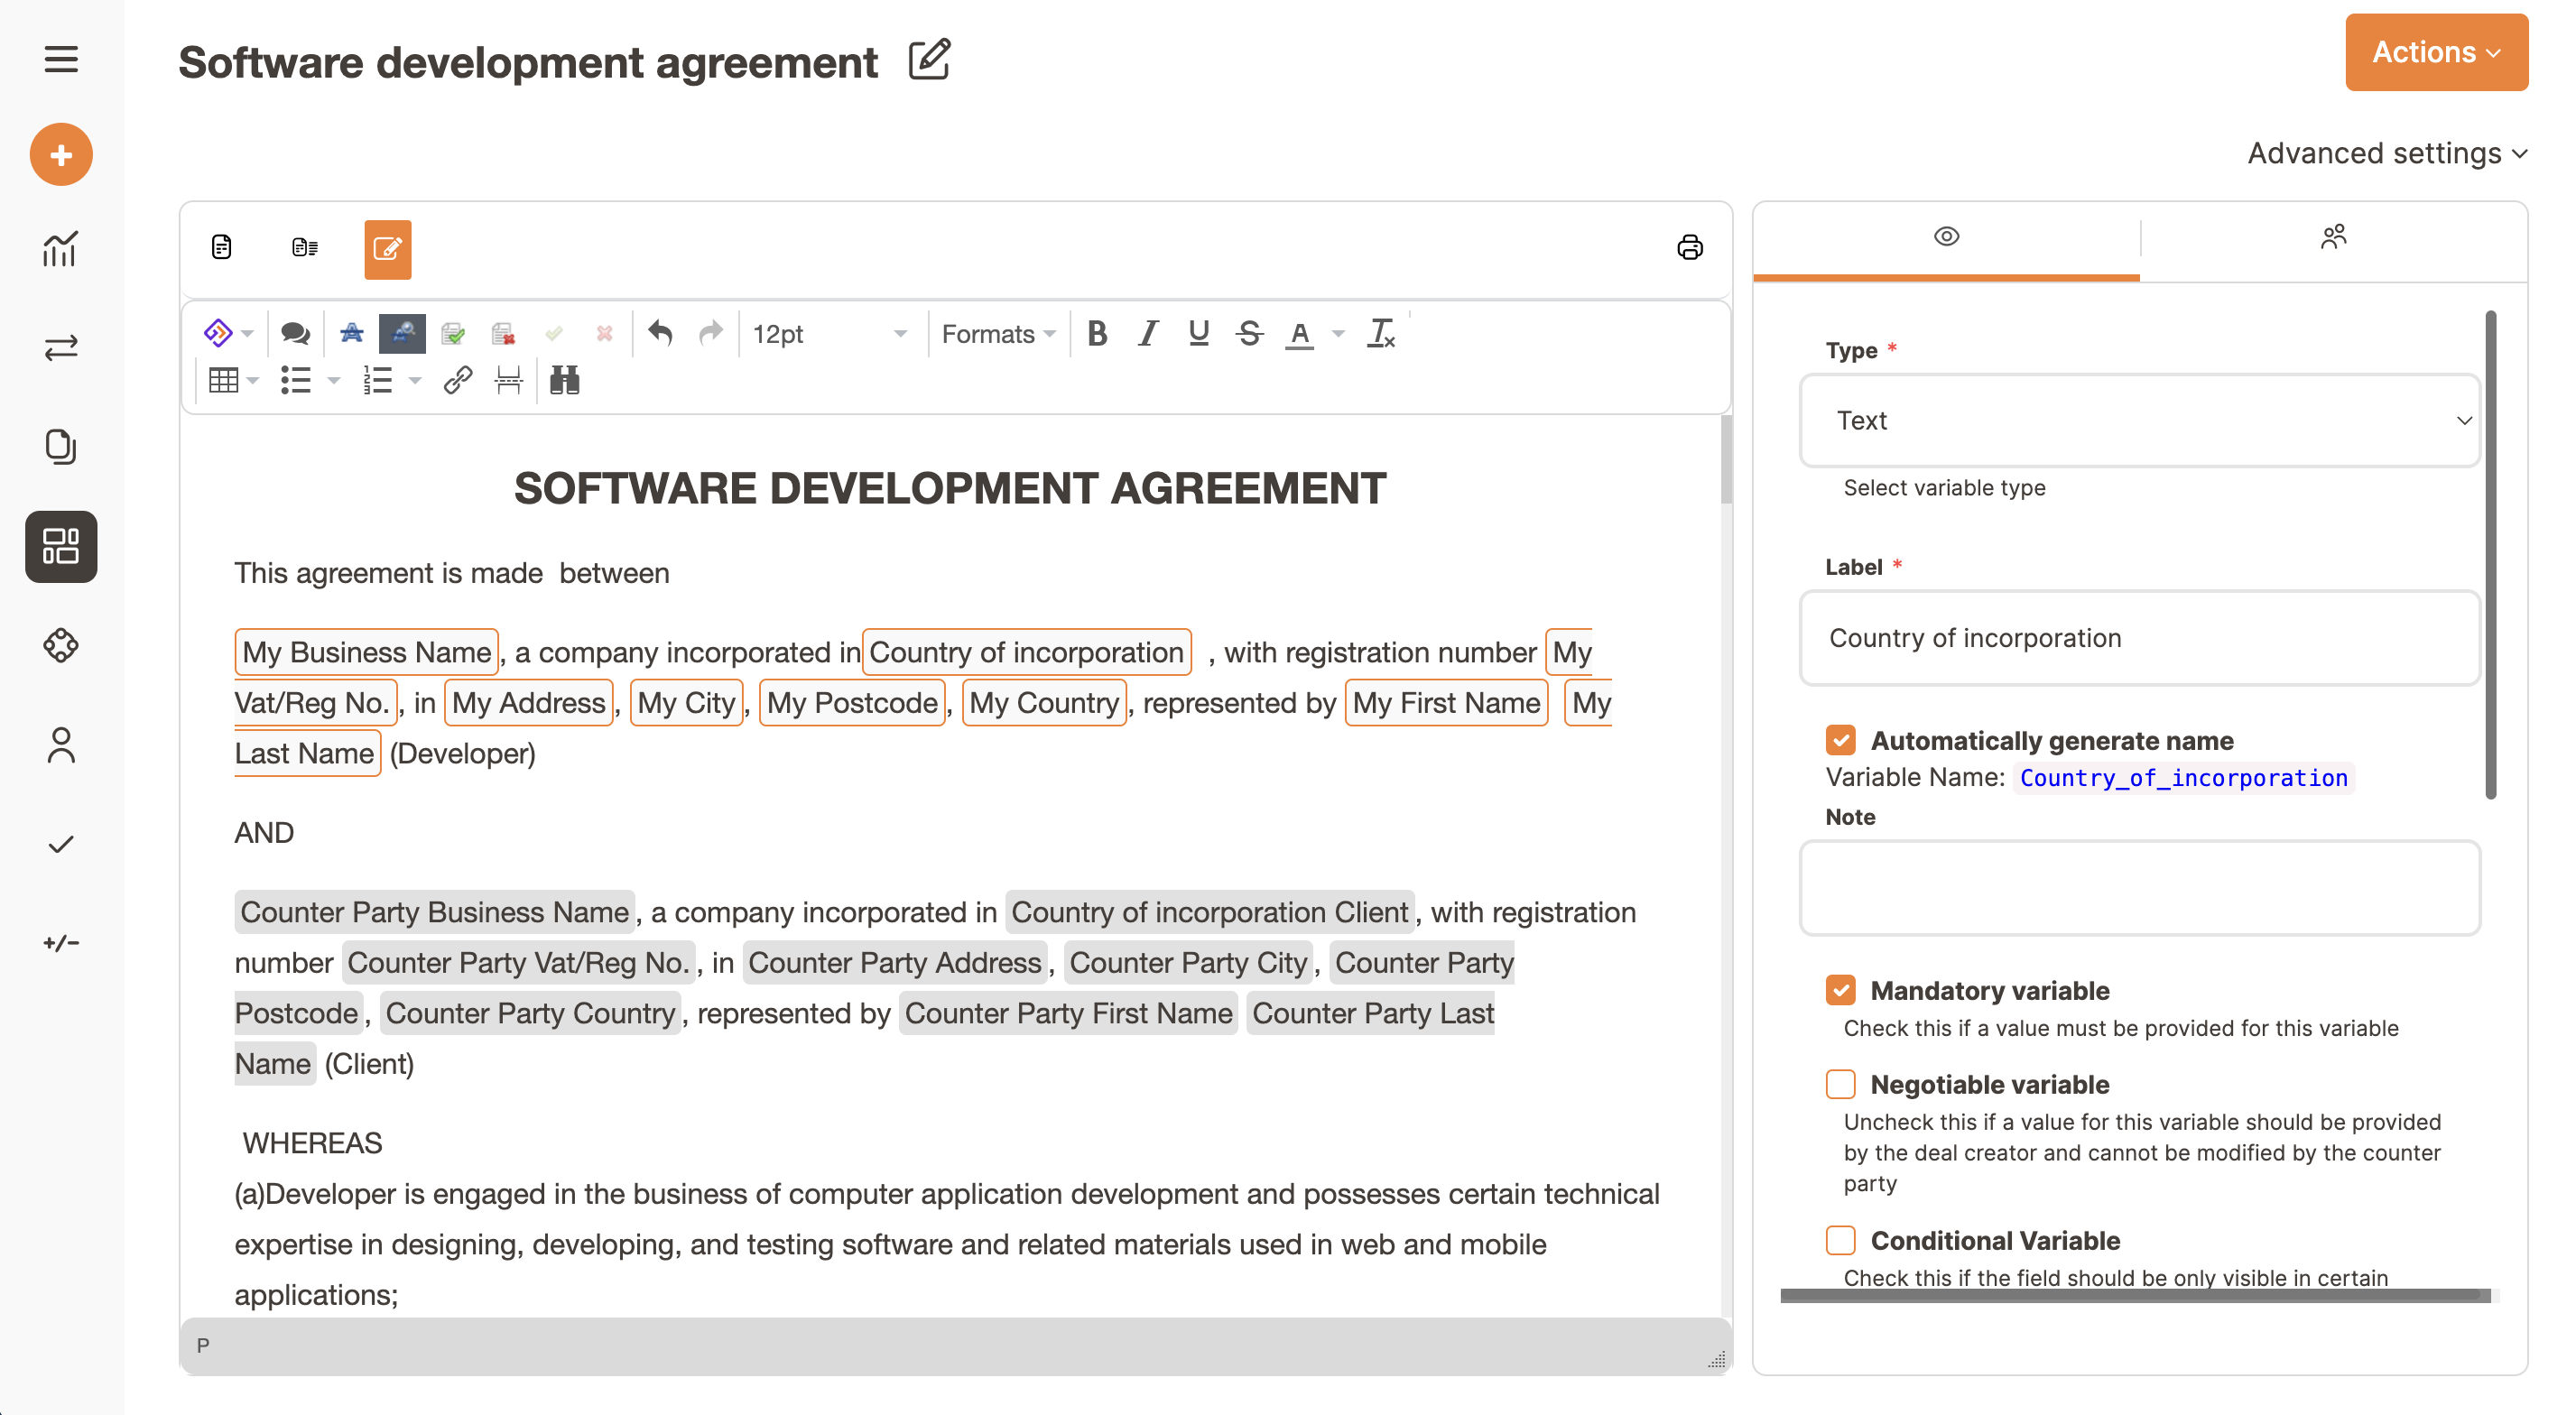Apply italic formatting
Screen dimensions: 2576x1415
(x=1148, y=333)
